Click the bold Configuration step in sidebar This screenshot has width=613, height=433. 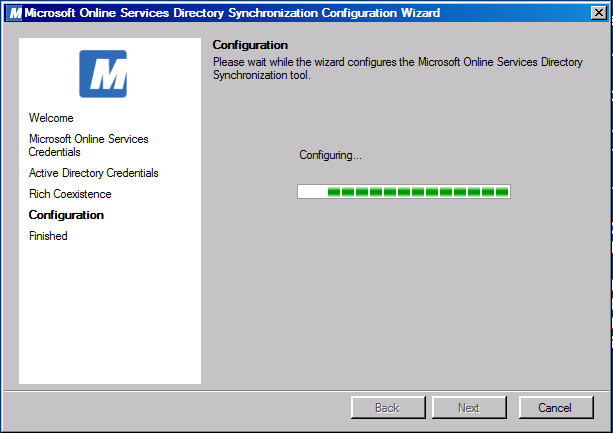click(x=66, y=215)
